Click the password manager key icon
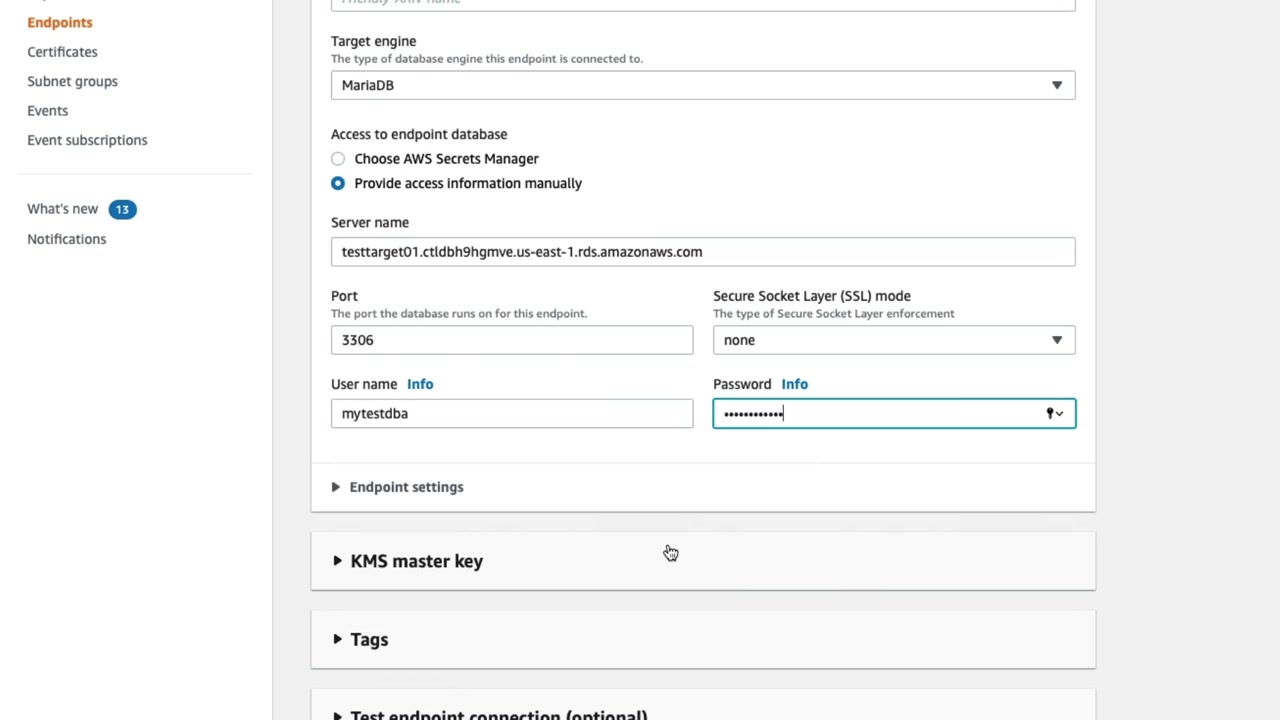 (x=1053, y=413)
